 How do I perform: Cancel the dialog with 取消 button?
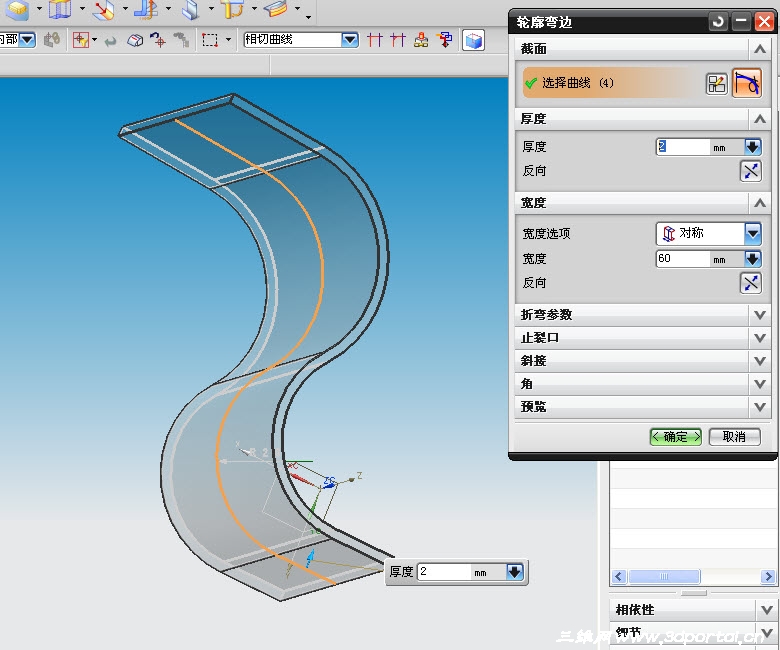(734, 437)
